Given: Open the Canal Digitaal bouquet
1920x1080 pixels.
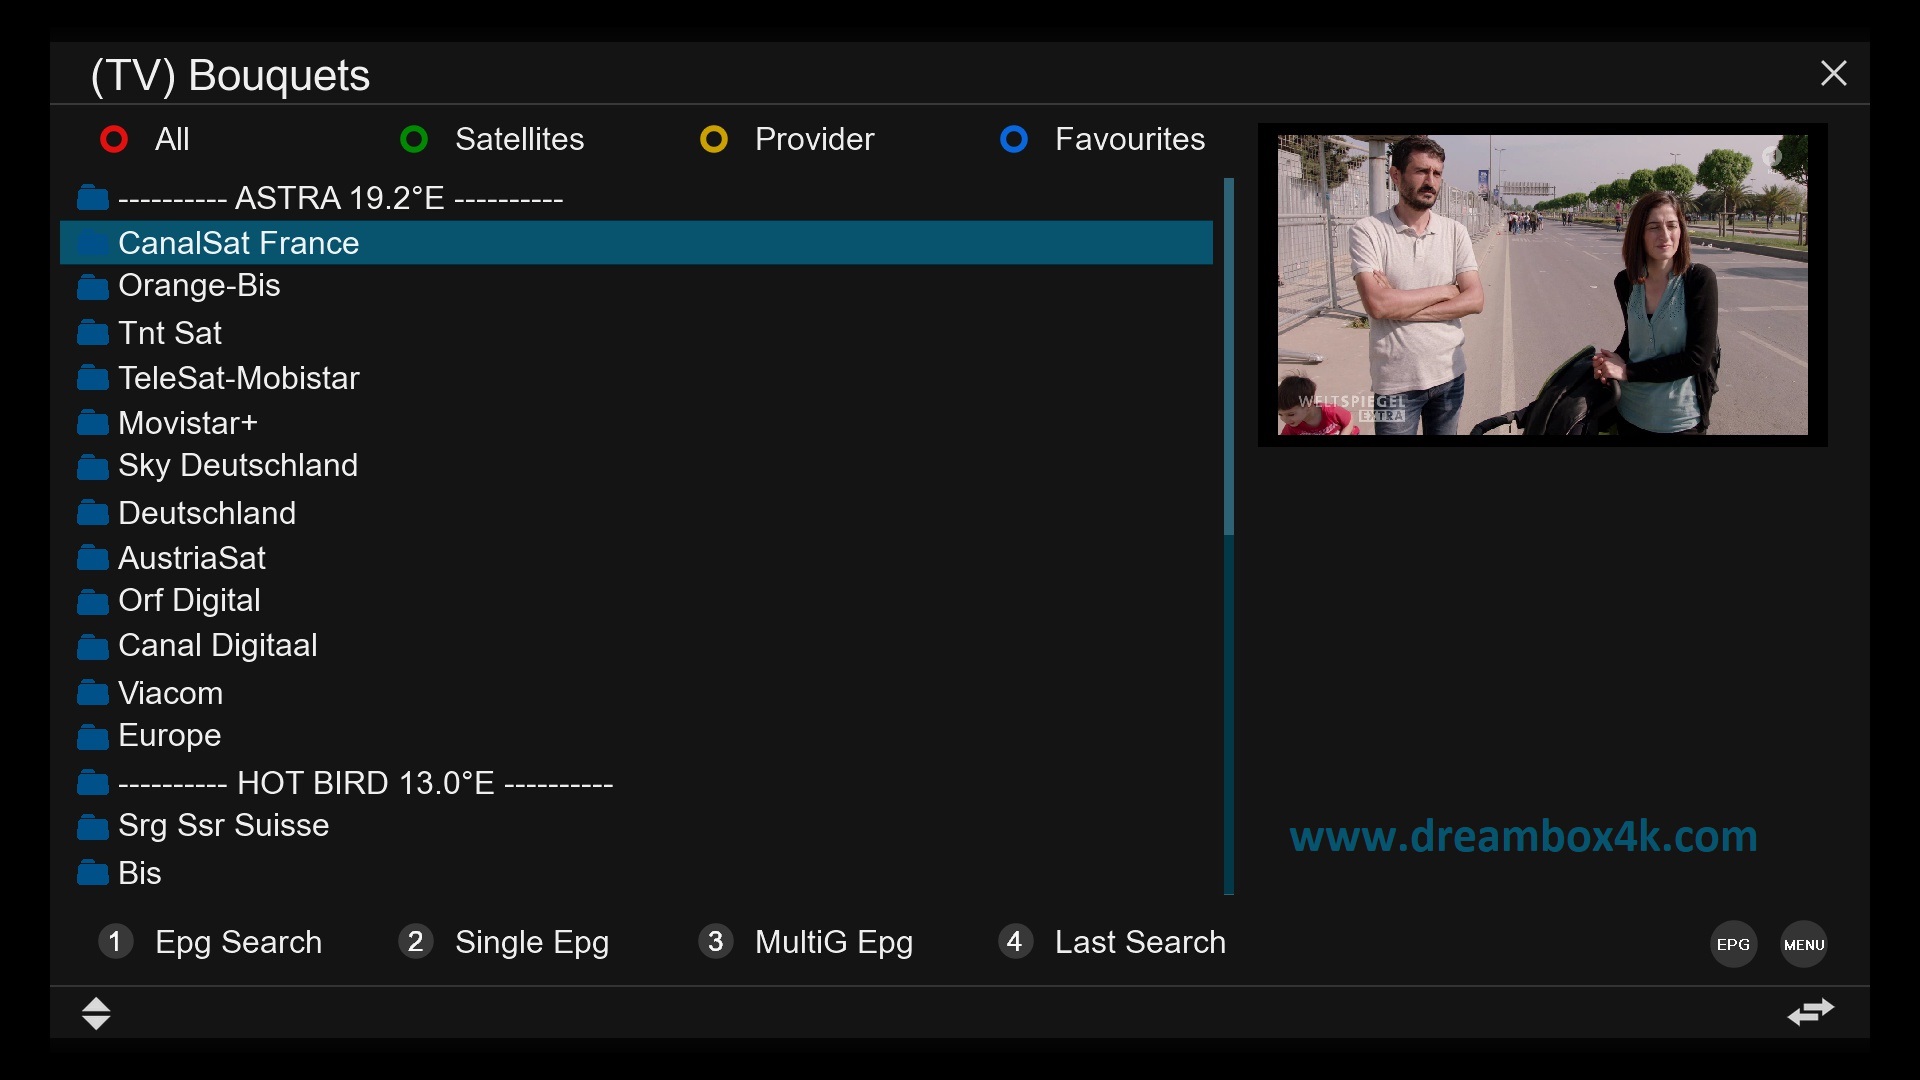Looking at the screenshot, I should [636, 646].
